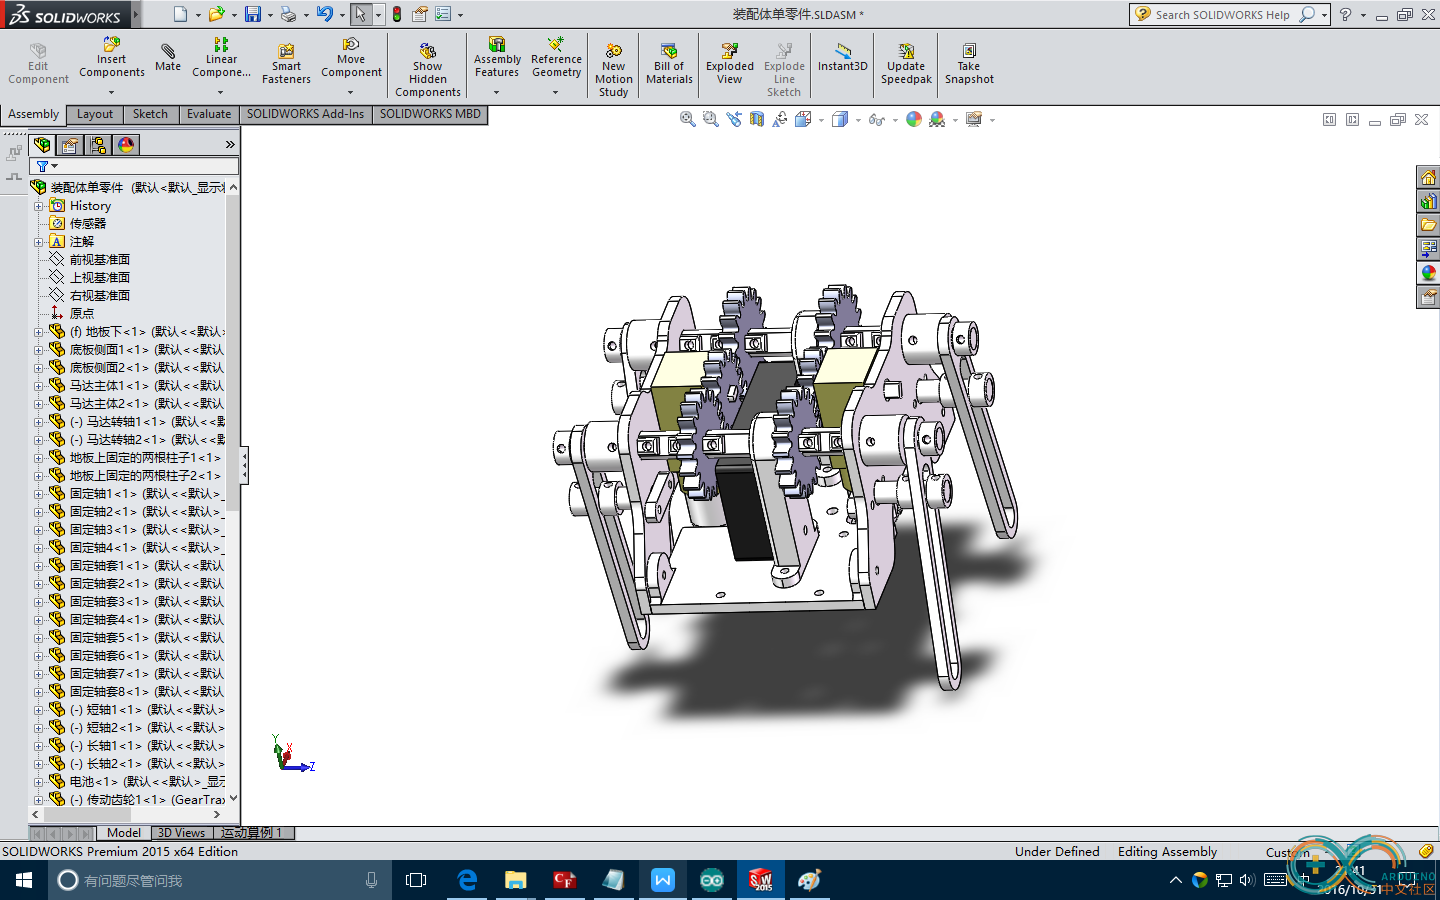Click the New document icon
This screenshot has height=900, width=1440.
click(180, 14)
